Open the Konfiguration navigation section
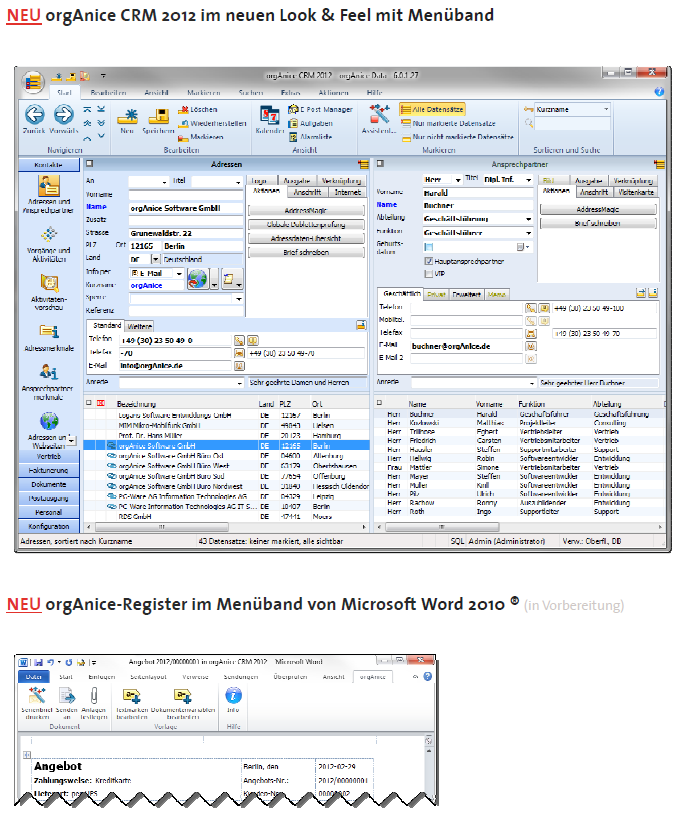The width and height of the screenshot is (680, 819). click(49, 526)
